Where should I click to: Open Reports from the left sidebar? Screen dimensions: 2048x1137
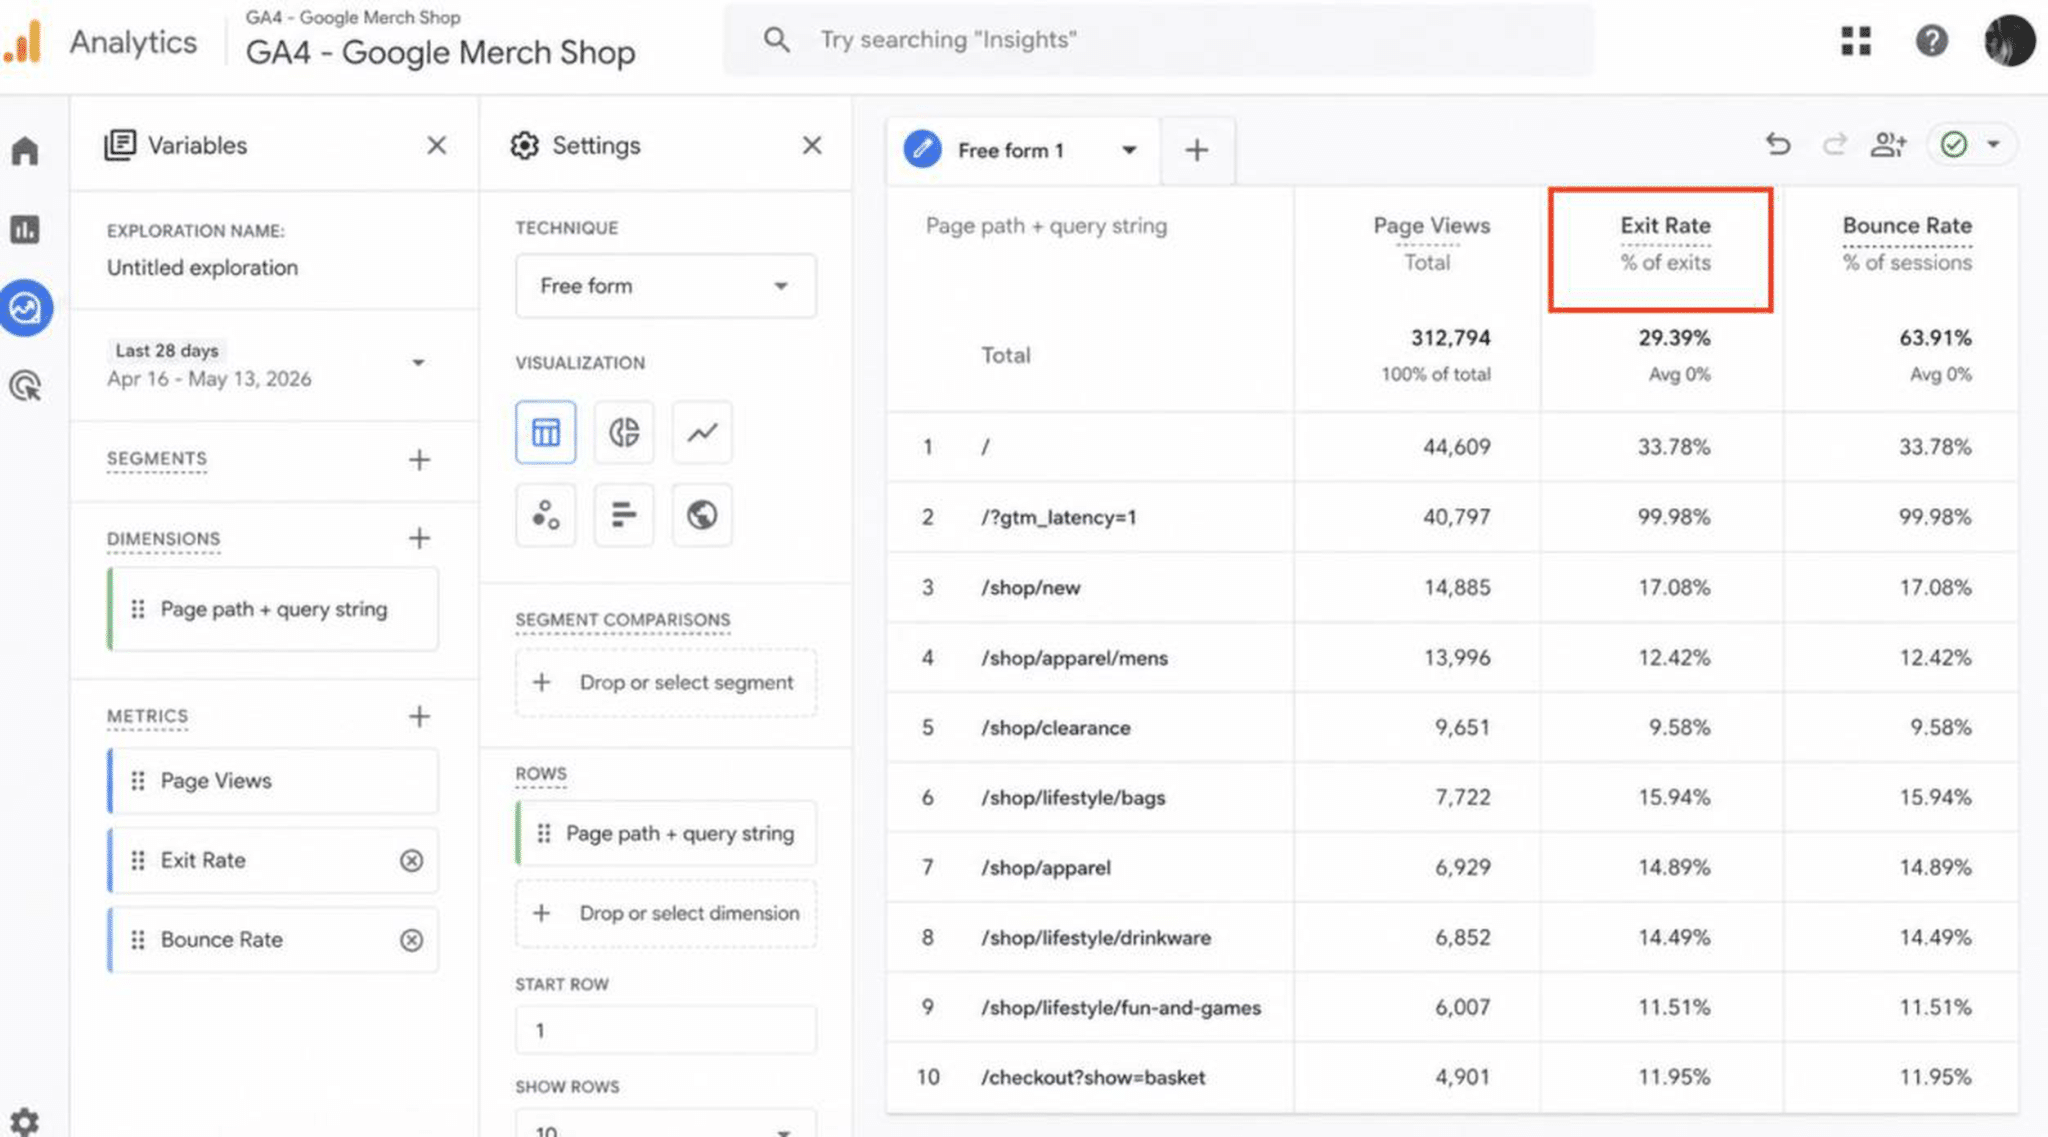25,229
